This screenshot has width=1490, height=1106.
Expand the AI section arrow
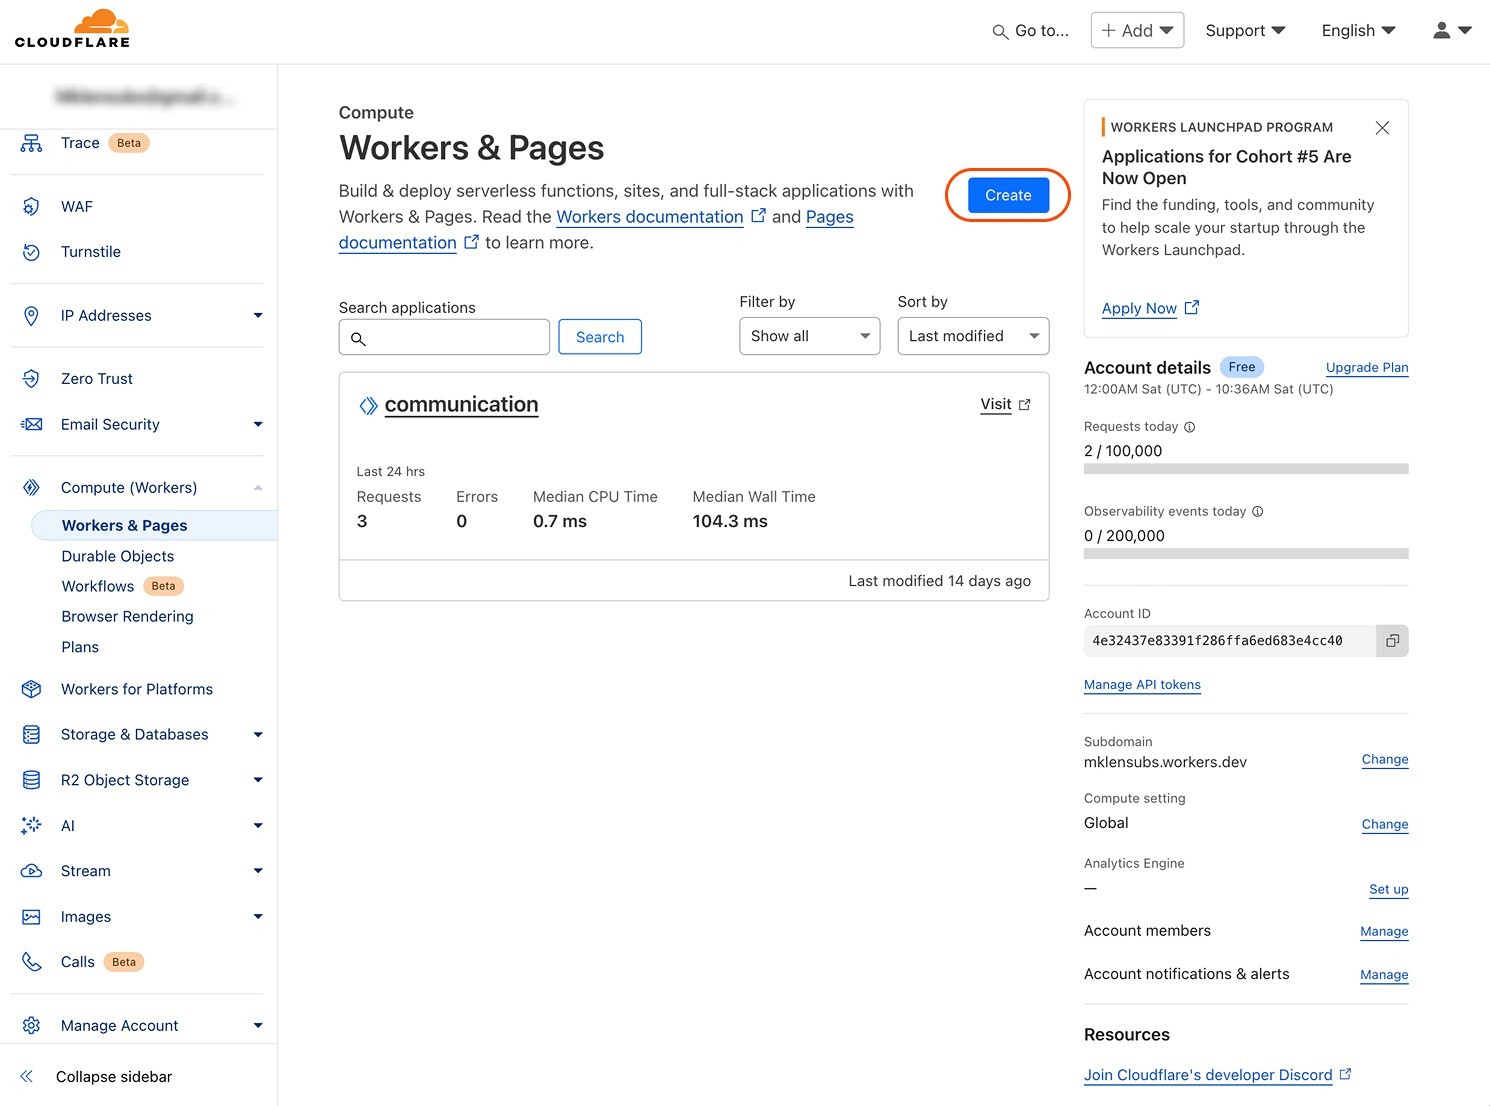point(258,826)
